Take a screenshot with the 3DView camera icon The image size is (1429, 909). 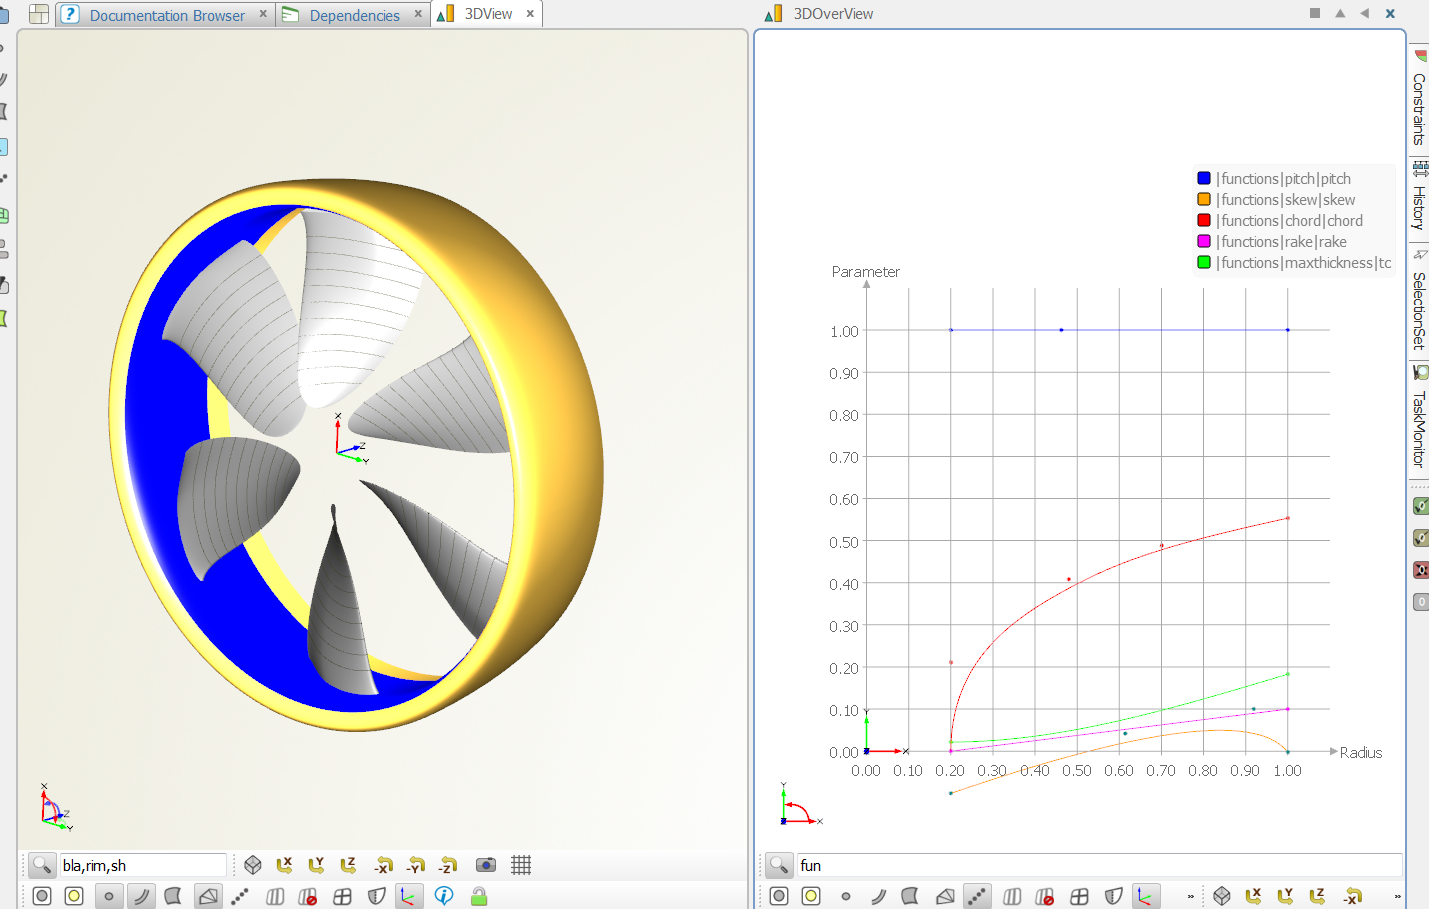tap(486, 865)
